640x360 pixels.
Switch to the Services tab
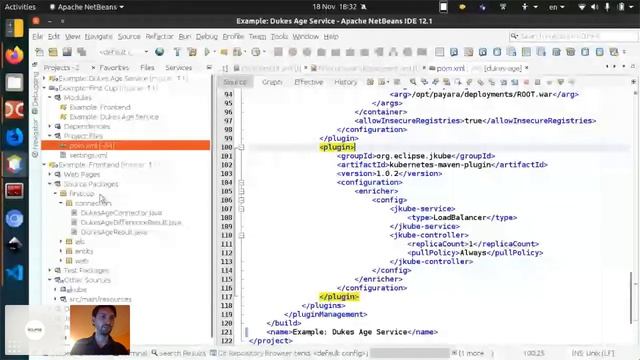click(x=178, y=67)
